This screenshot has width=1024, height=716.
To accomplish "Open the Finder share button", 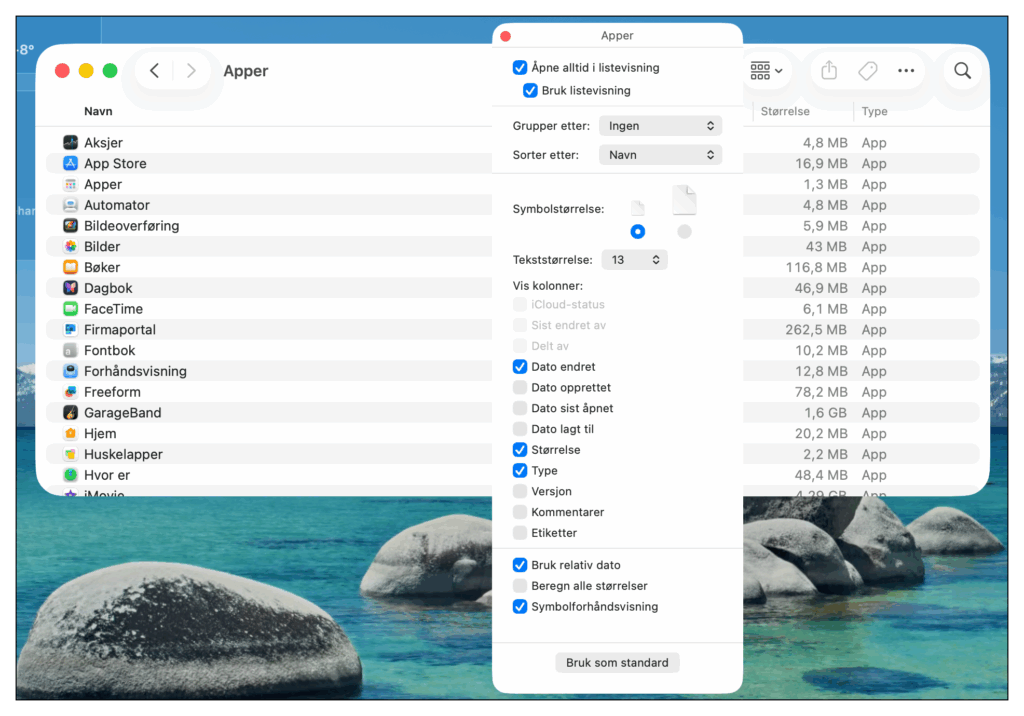I will (829, 71).
